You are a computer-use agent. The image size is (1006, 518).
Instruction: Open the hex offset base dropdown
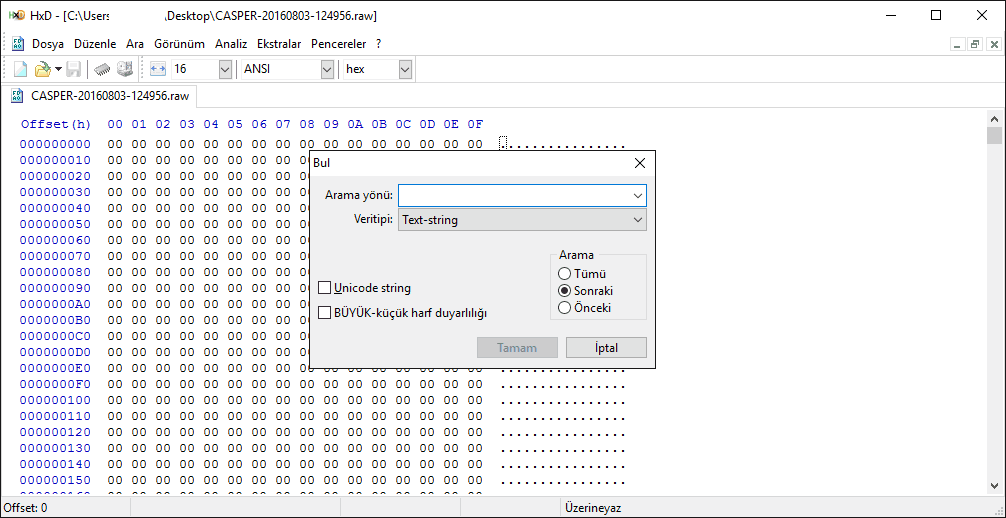405,69
